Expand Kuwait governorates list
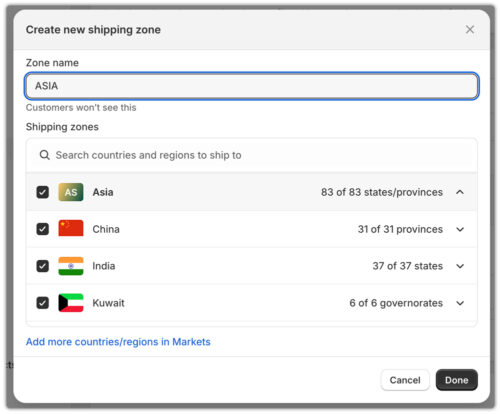Image resolution: width=500 pixels, height=414 pixels. [x=460, y=303]
